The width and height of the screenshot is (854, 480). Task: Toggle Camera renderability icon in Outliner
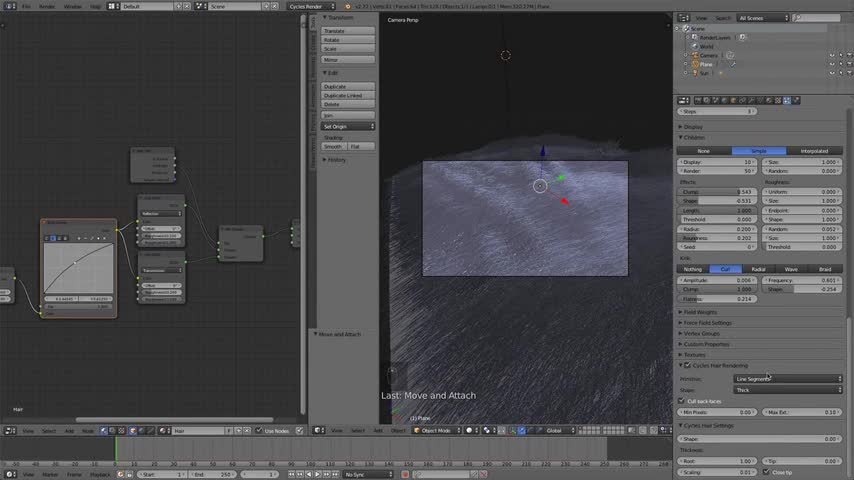(x=850, y=55)
